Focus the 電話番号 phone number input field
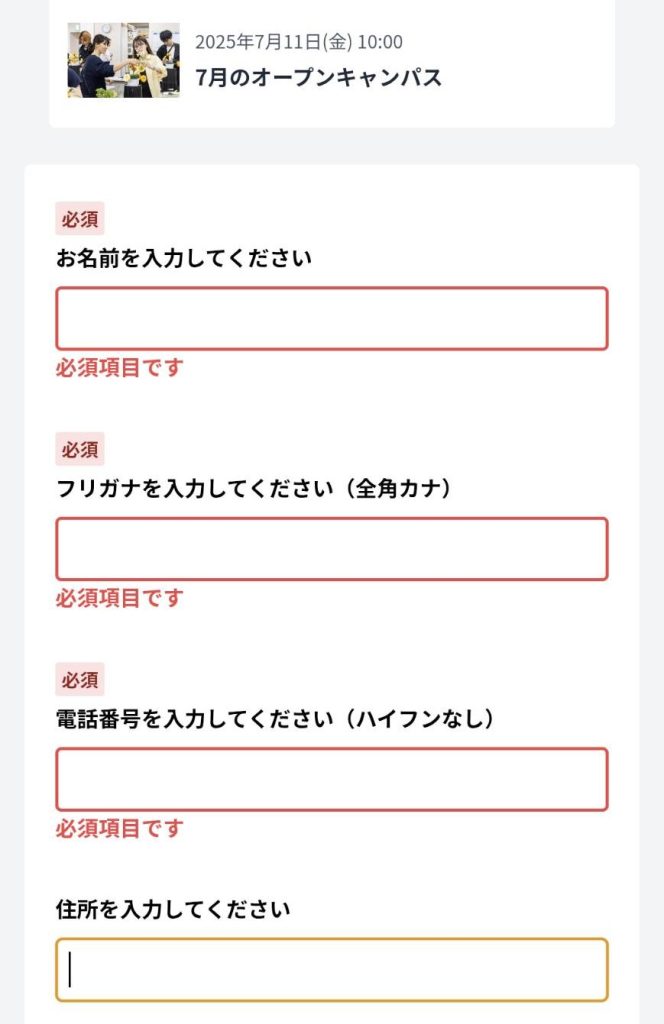Screen dimensions: 664x1024 332,780
